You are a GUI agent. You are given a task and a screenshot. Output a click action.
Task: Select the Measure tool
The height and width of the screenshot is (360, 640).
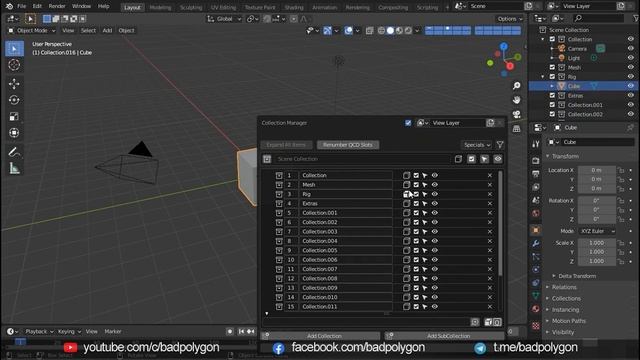click(14, 168)
